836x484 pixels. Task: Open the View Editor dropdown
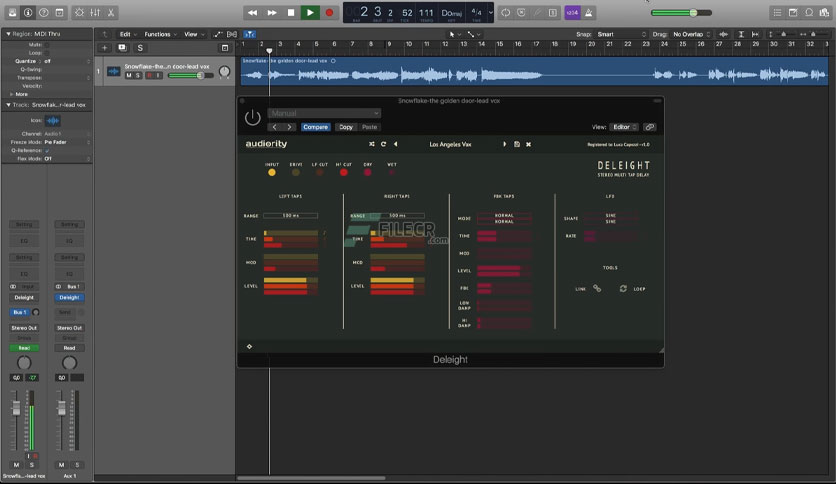624,127
